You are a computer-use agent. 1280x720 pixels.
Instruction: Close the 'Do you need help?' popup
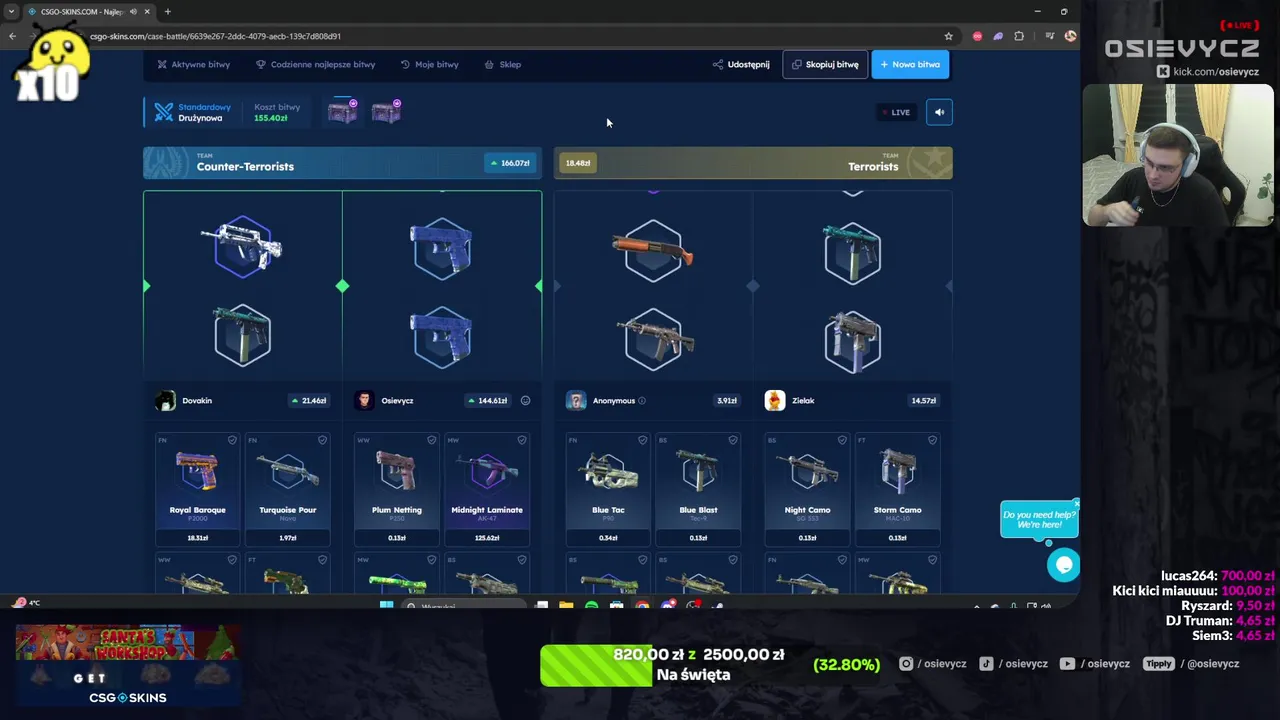[x=1076, y=503]
